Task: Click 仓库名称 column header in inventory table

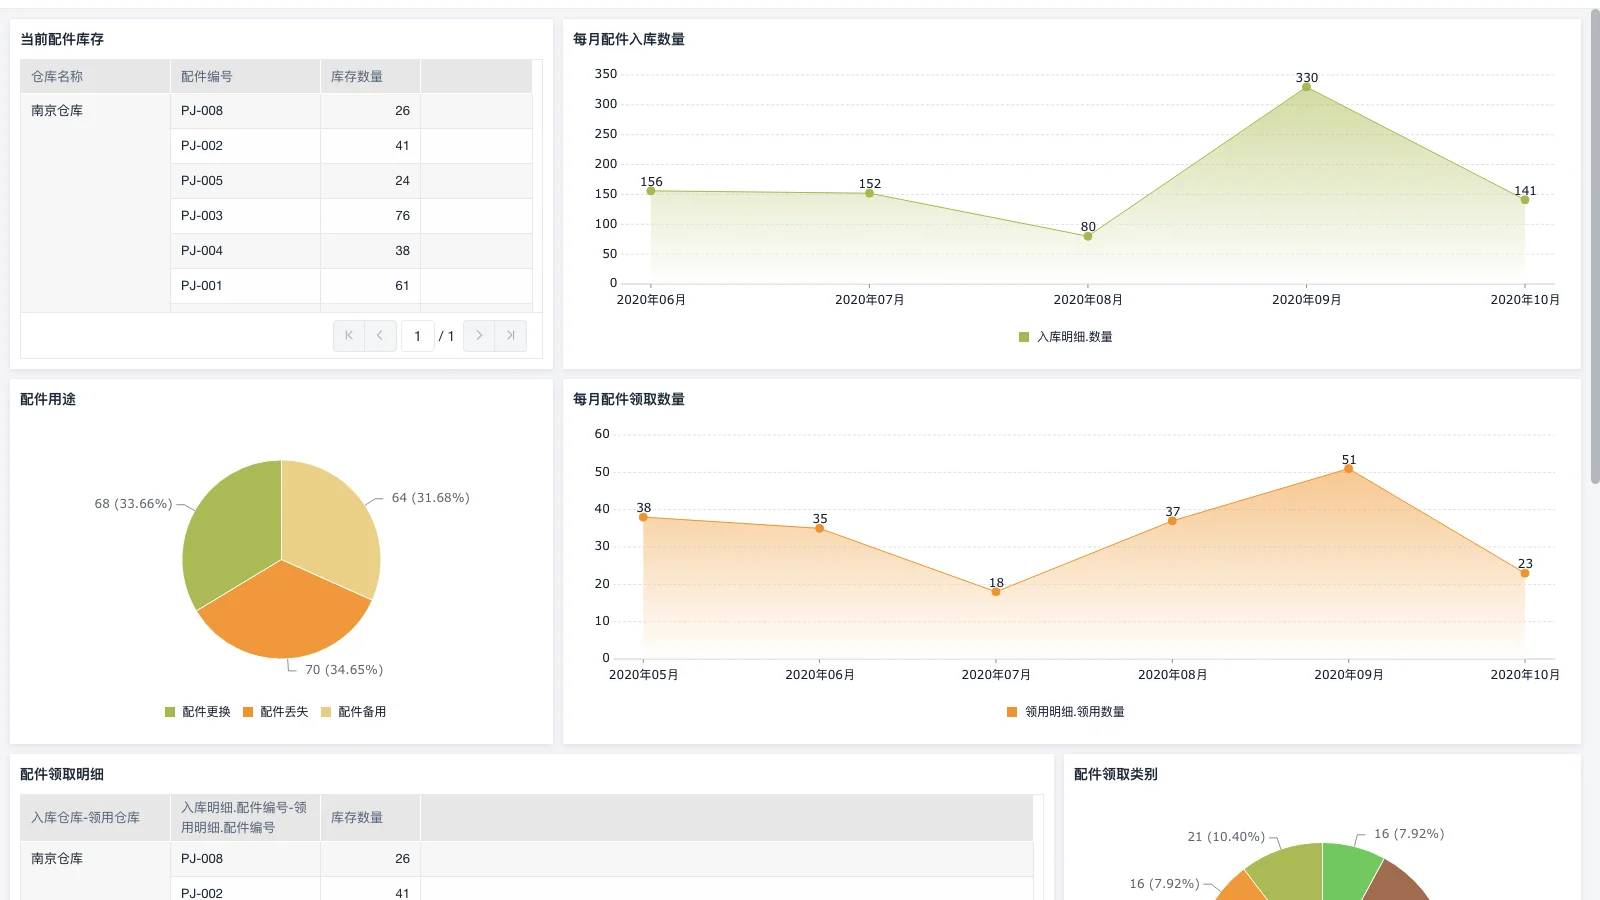Action: click(95, 76)
